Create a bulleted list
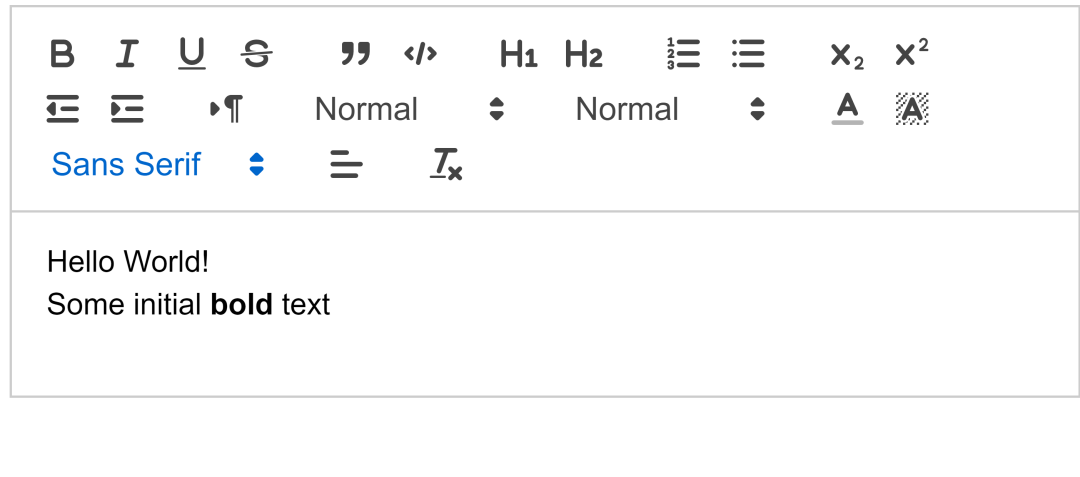The height and width of the screenshot is (477, 1080). [748, 54]
